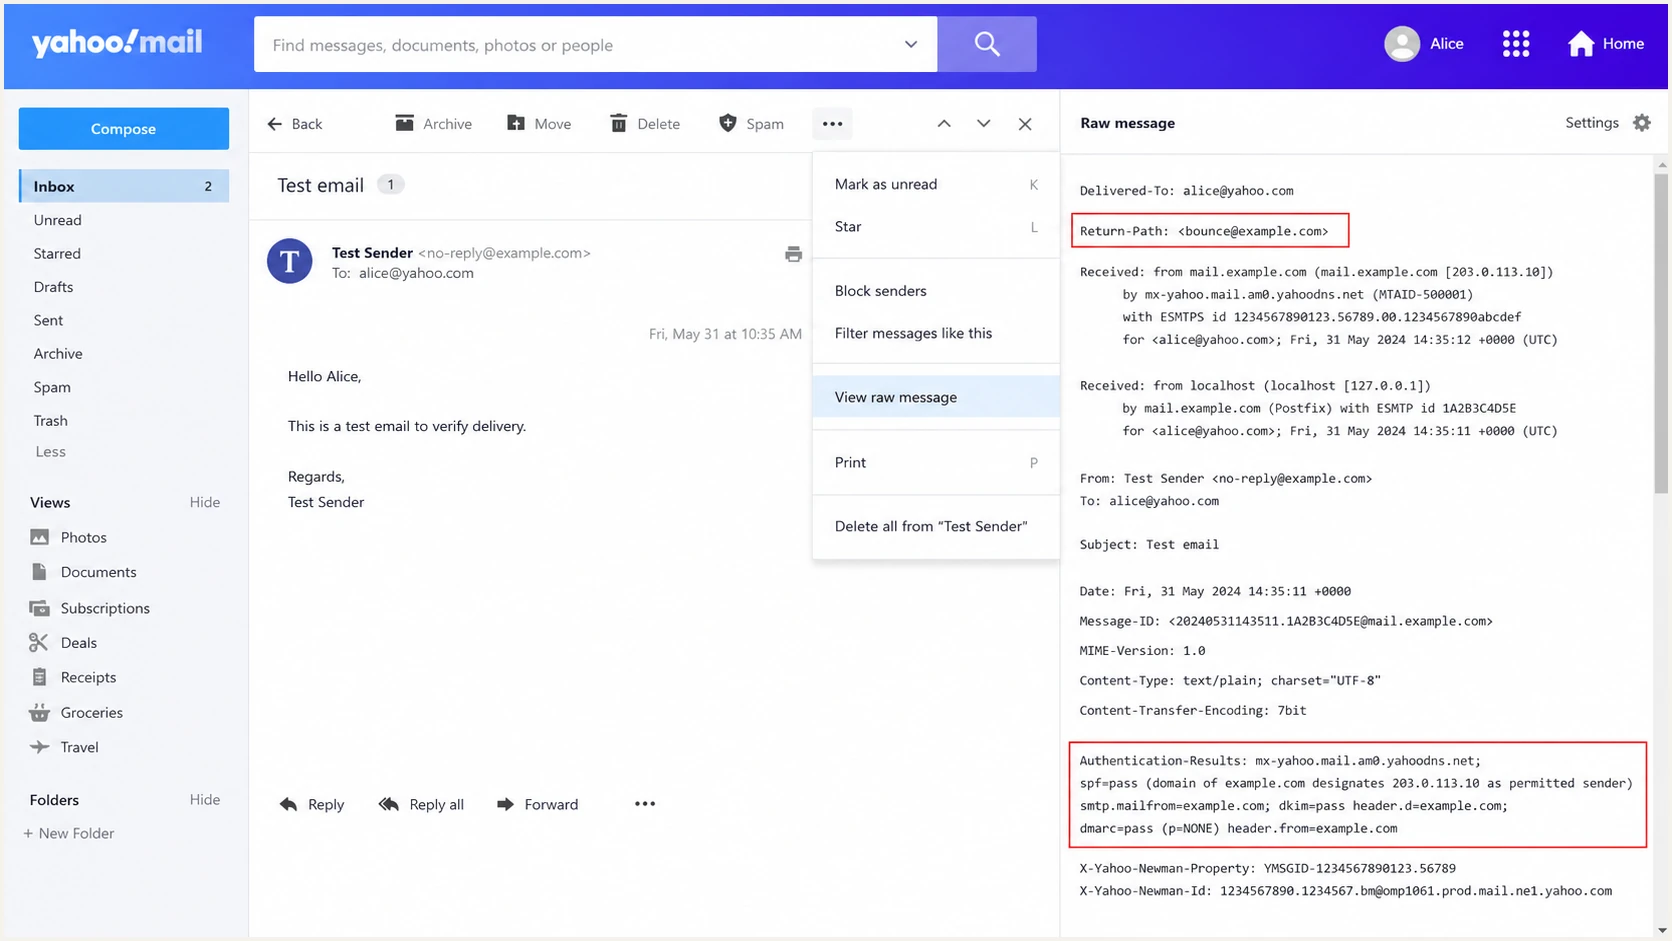Open Alice's profile avatar
The width and height of the screenshot is (1672, 941).
[x=1402, y=44]
